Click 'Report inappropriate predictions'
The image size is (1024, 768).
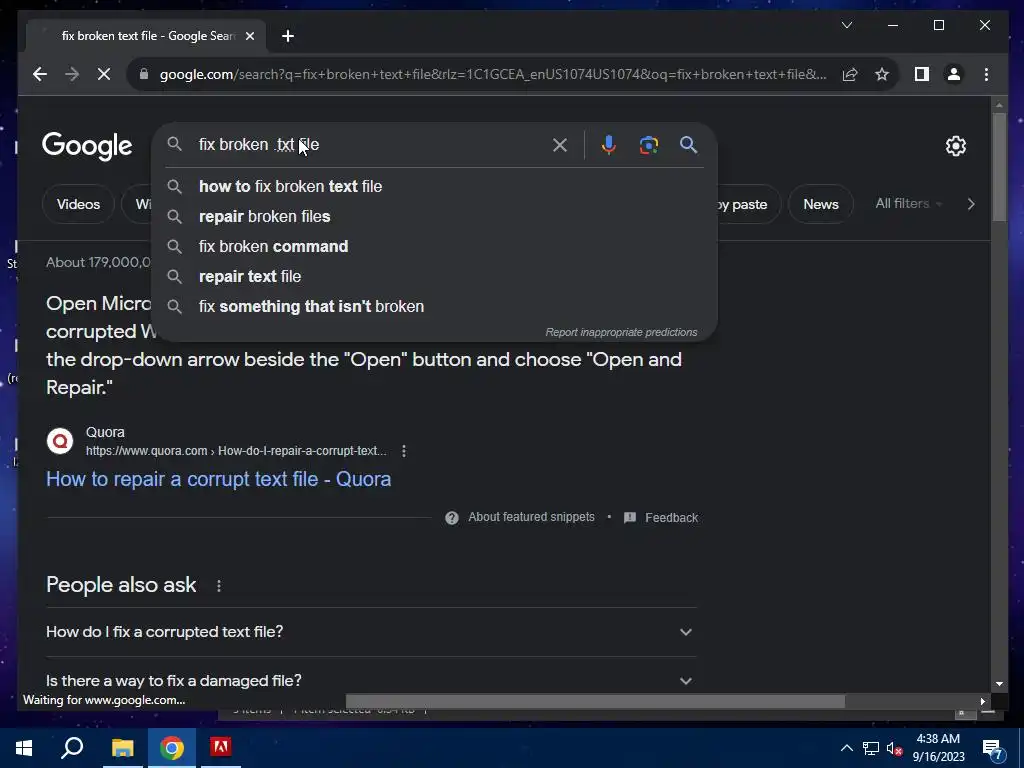pyautogui.click(x=621, y=332)
